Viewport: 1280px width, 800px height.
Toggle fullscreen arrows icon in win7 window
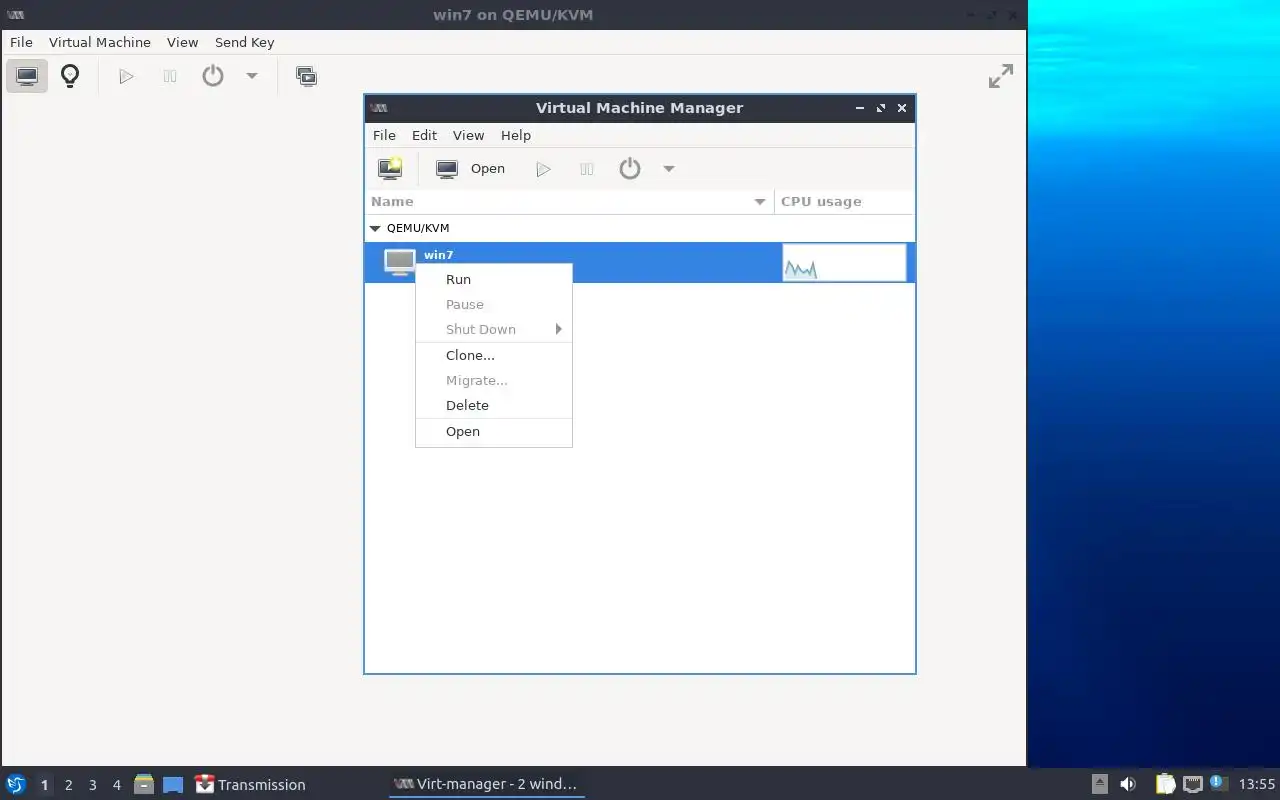point(1001,76)
